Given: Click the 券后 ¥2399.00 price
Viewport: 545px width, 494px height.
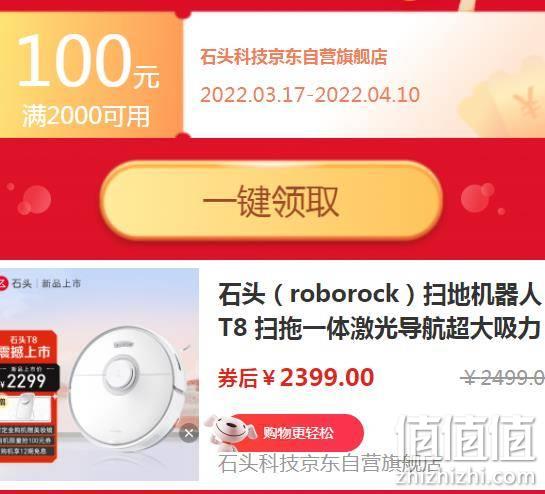Looking at the screenshot, I should pos(296,378).
